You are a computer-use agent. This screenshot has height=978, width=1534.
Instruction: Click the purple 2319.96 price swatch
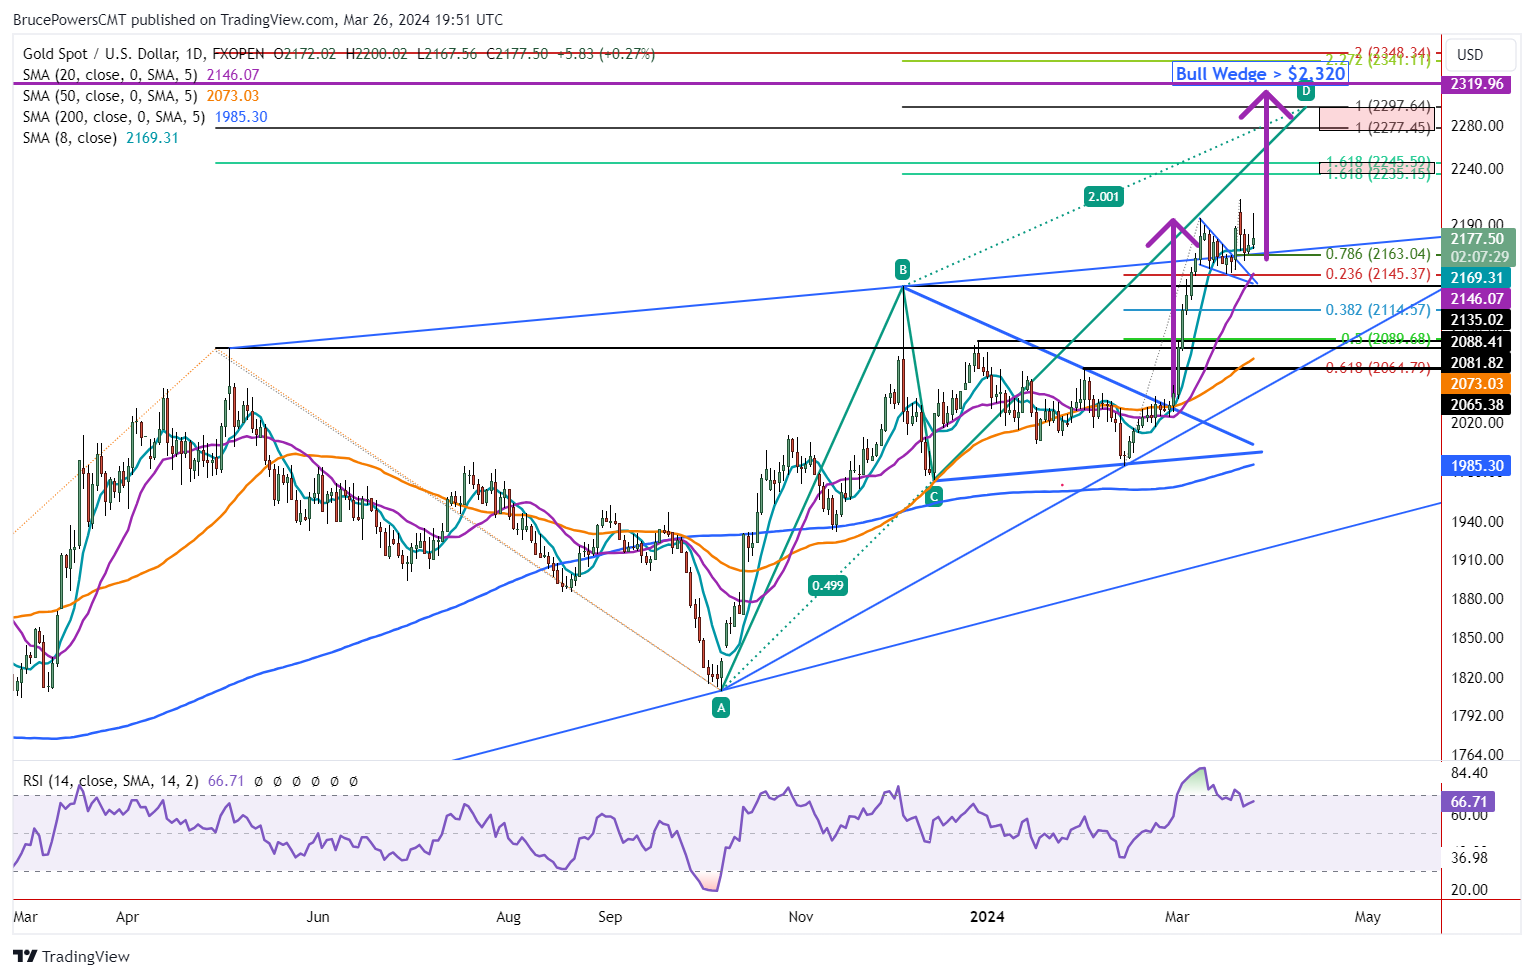click(x=1477, y=85)
